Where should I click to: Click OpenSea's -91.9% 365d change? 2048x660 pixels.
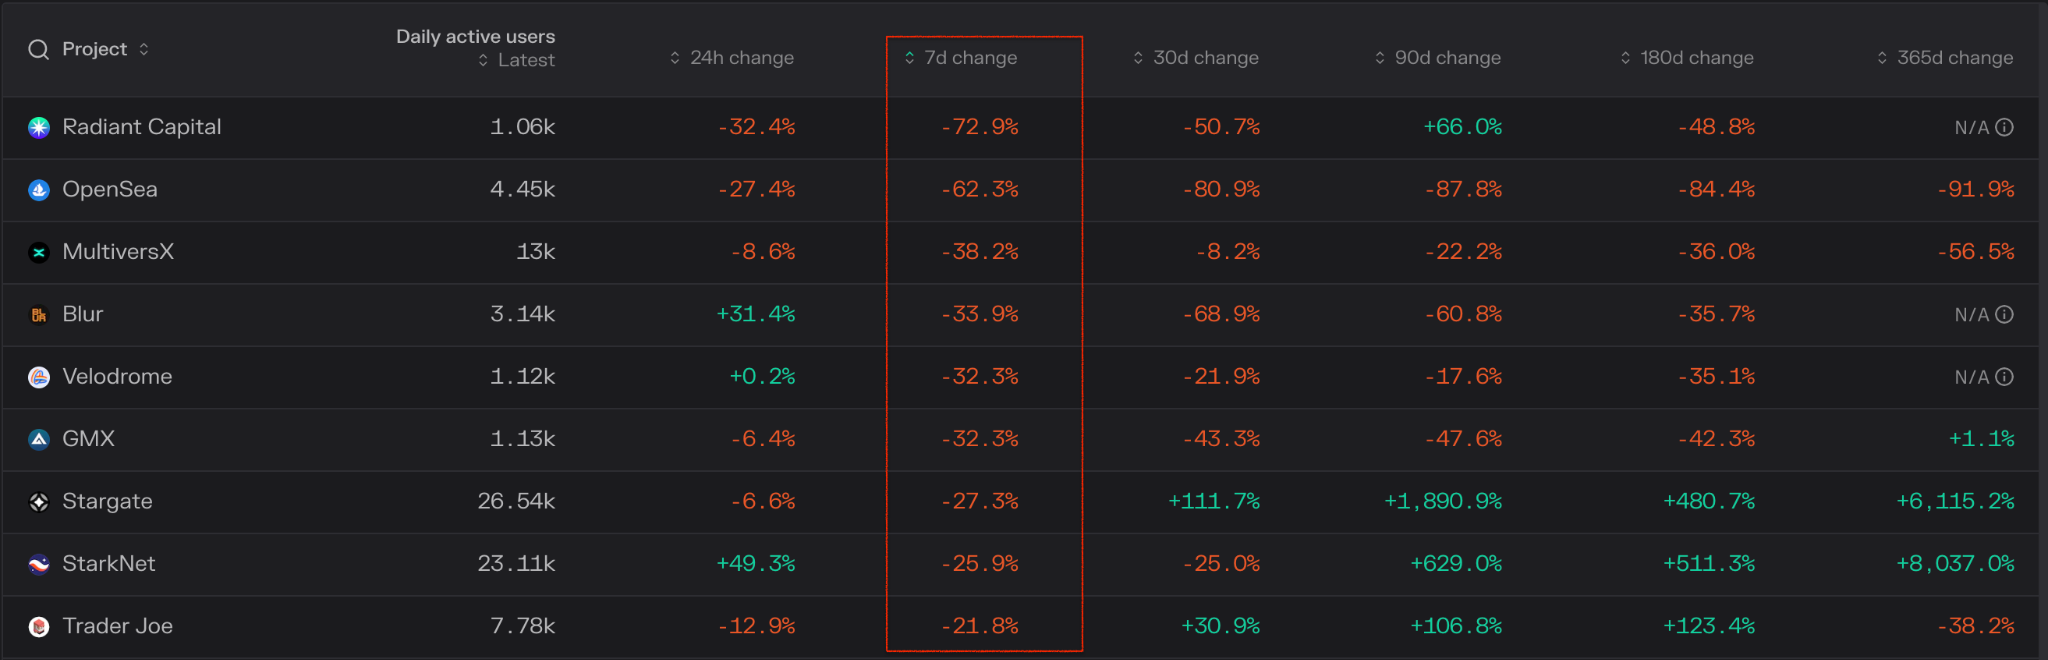1976,189
